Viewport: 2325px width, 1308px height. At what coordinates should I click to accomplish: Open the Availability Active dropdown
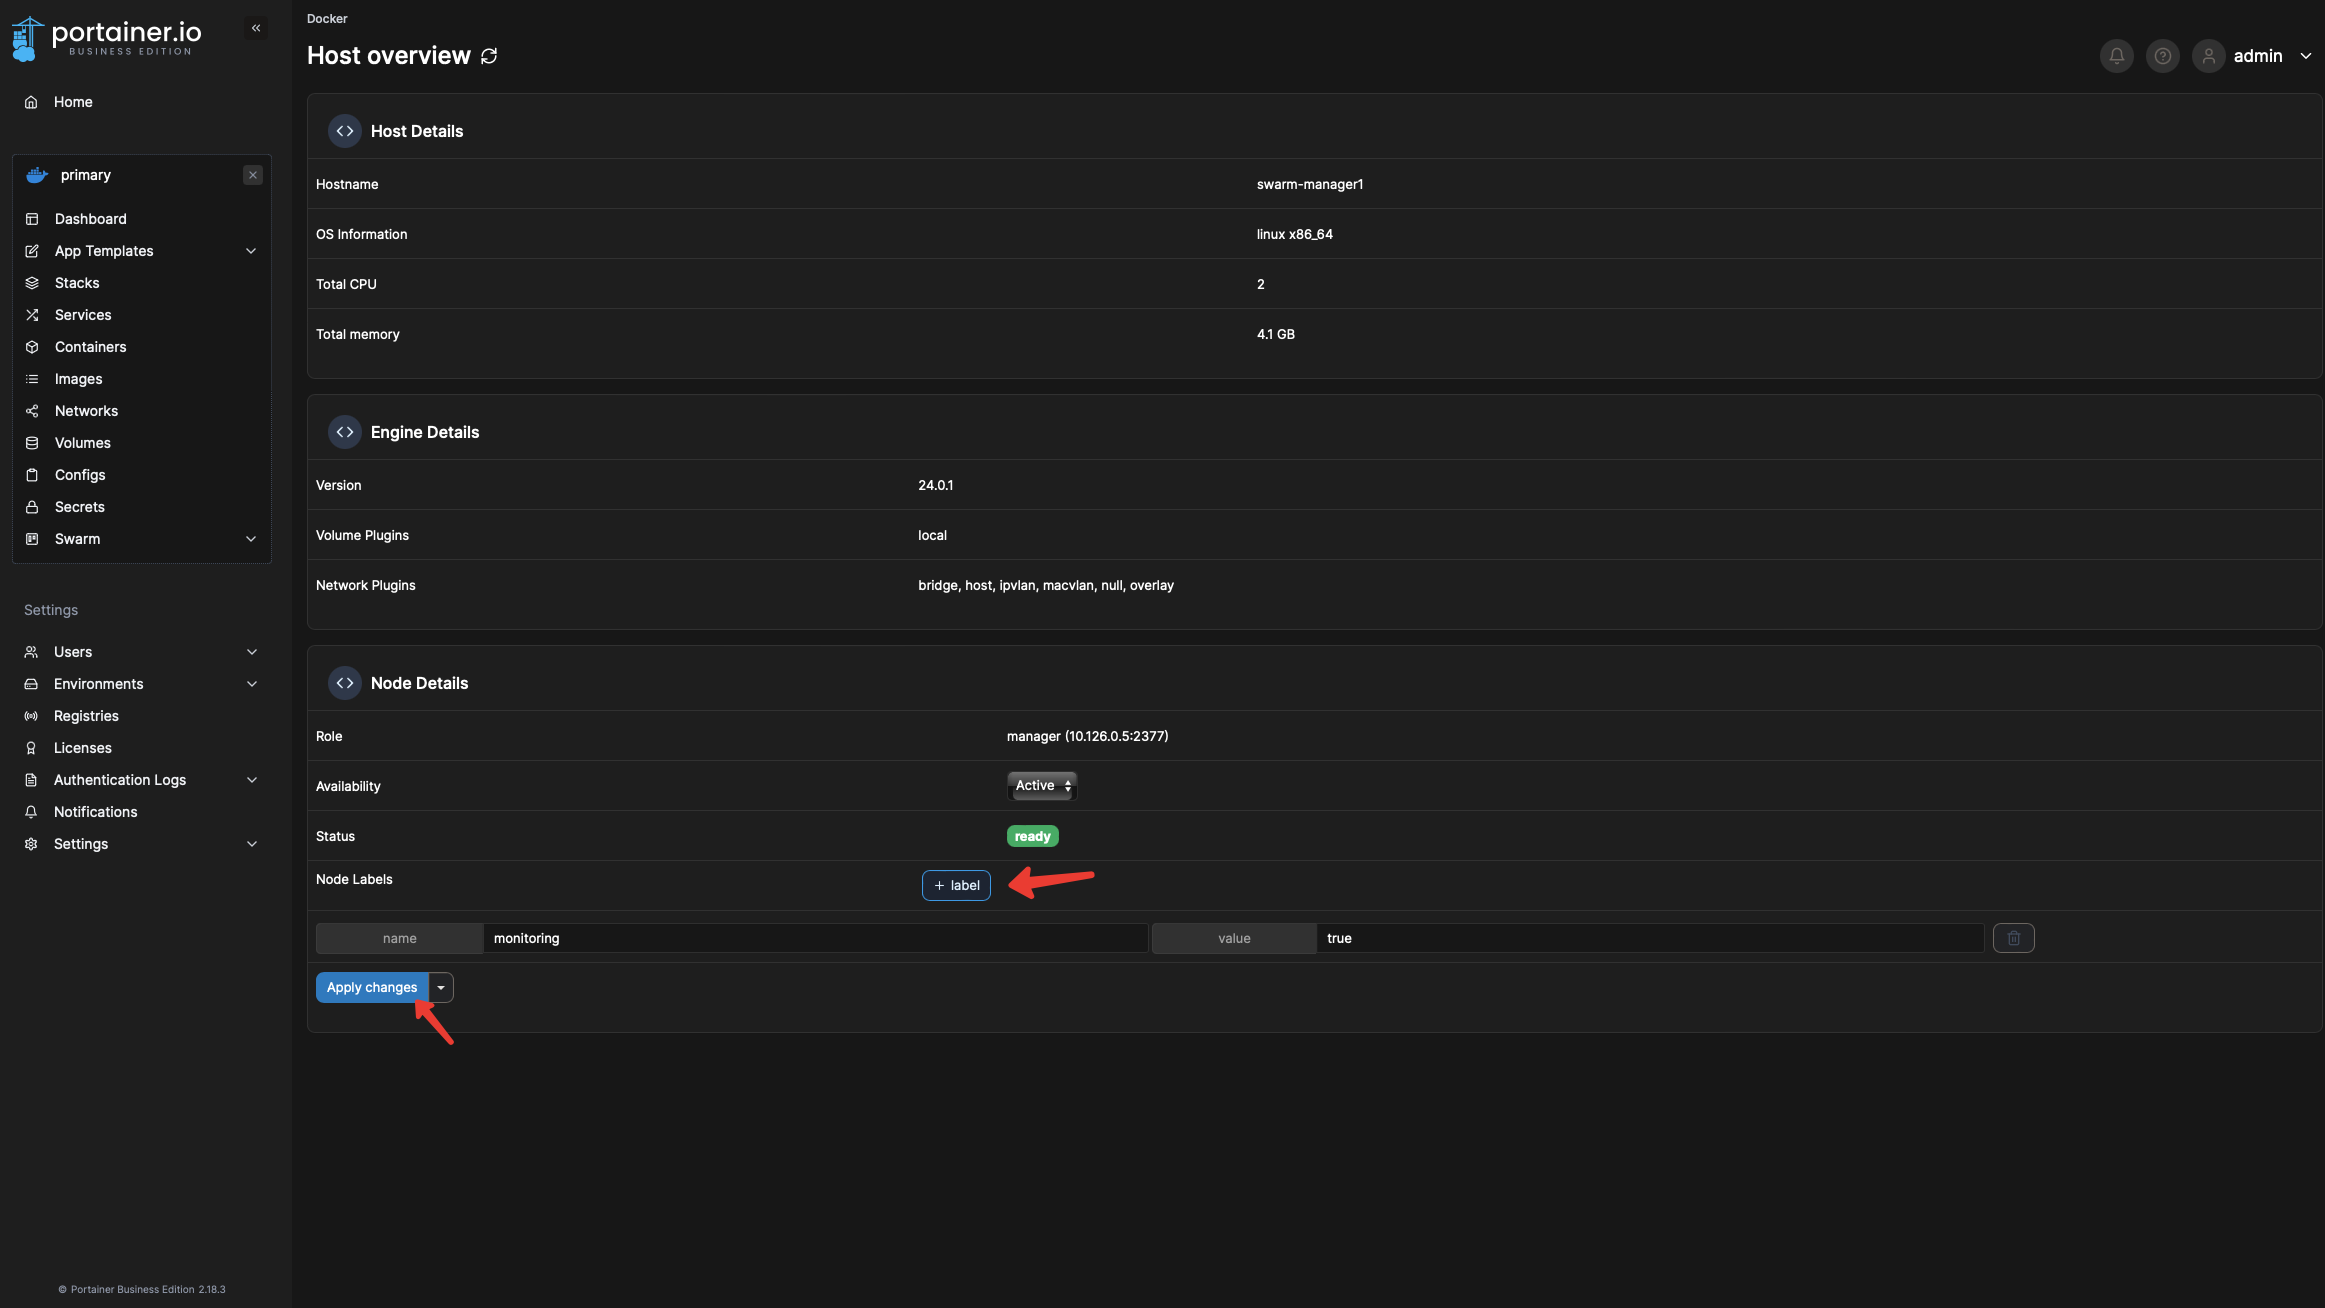(x=1042, y=786)
